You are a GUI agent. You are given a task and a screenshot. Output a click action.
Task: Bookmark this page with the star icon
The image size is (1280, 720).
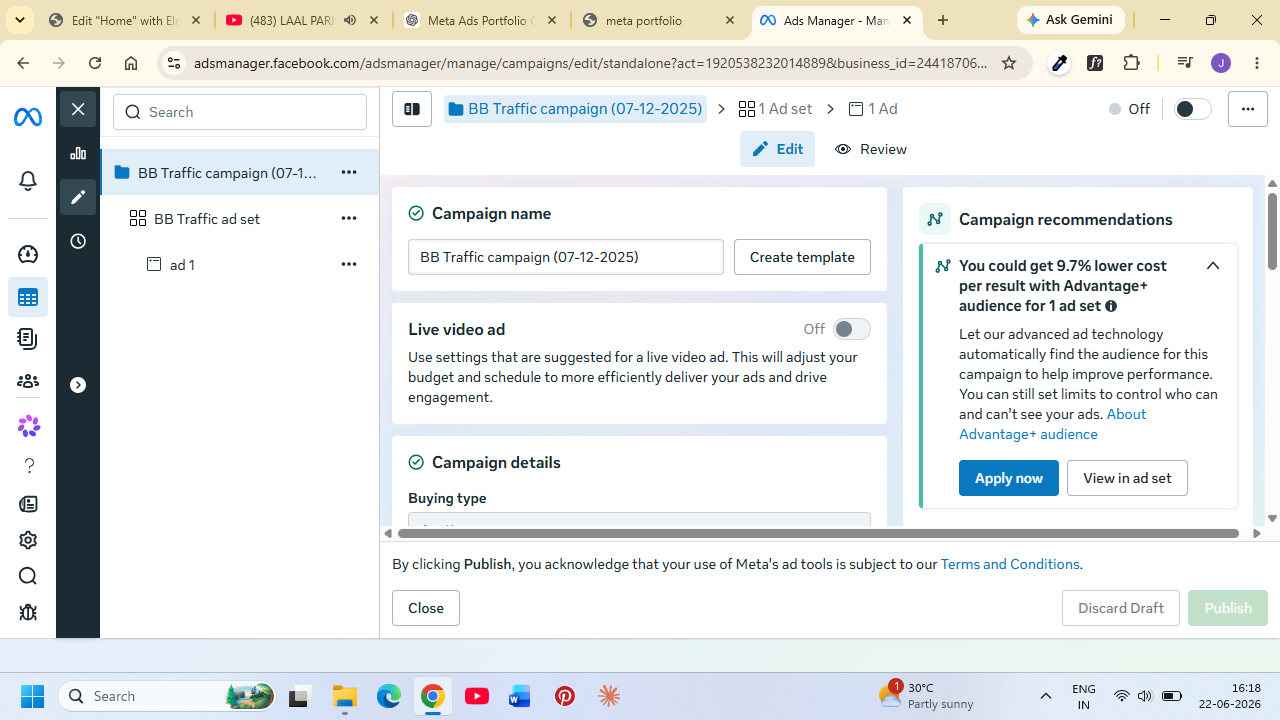coord(1009,63)
